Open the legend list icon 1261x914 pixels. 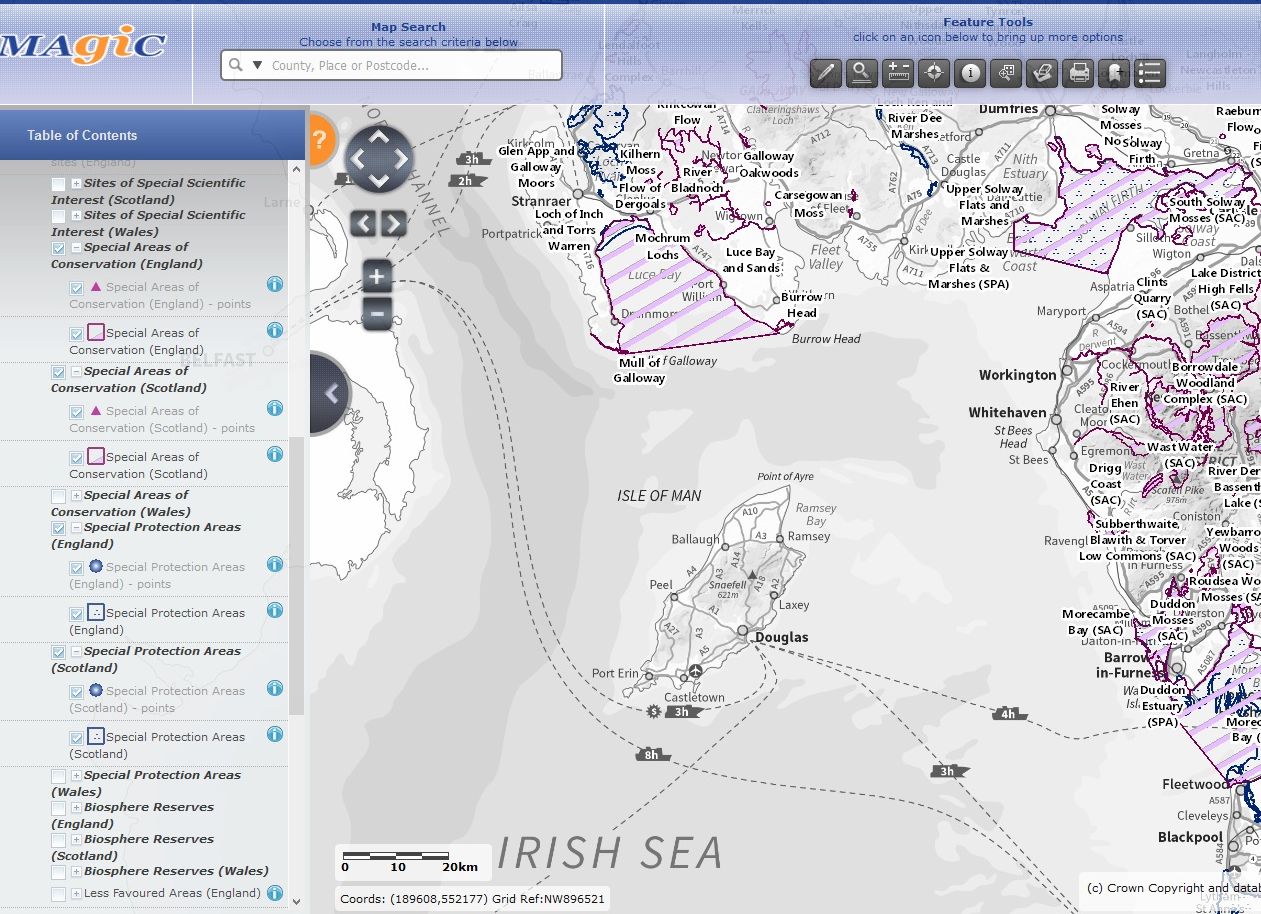pyautogui.click(x=1149, y=73)
